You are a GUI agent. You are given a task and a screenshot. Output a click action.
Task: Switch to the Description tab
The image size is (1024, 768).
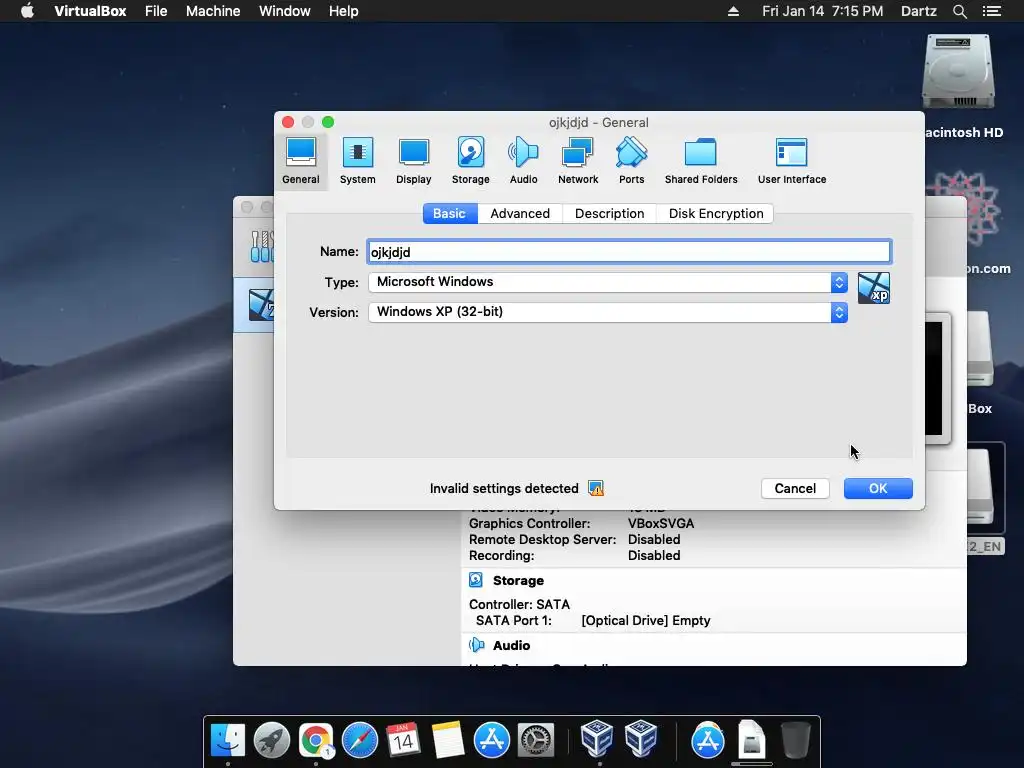(x=609, y=214)
